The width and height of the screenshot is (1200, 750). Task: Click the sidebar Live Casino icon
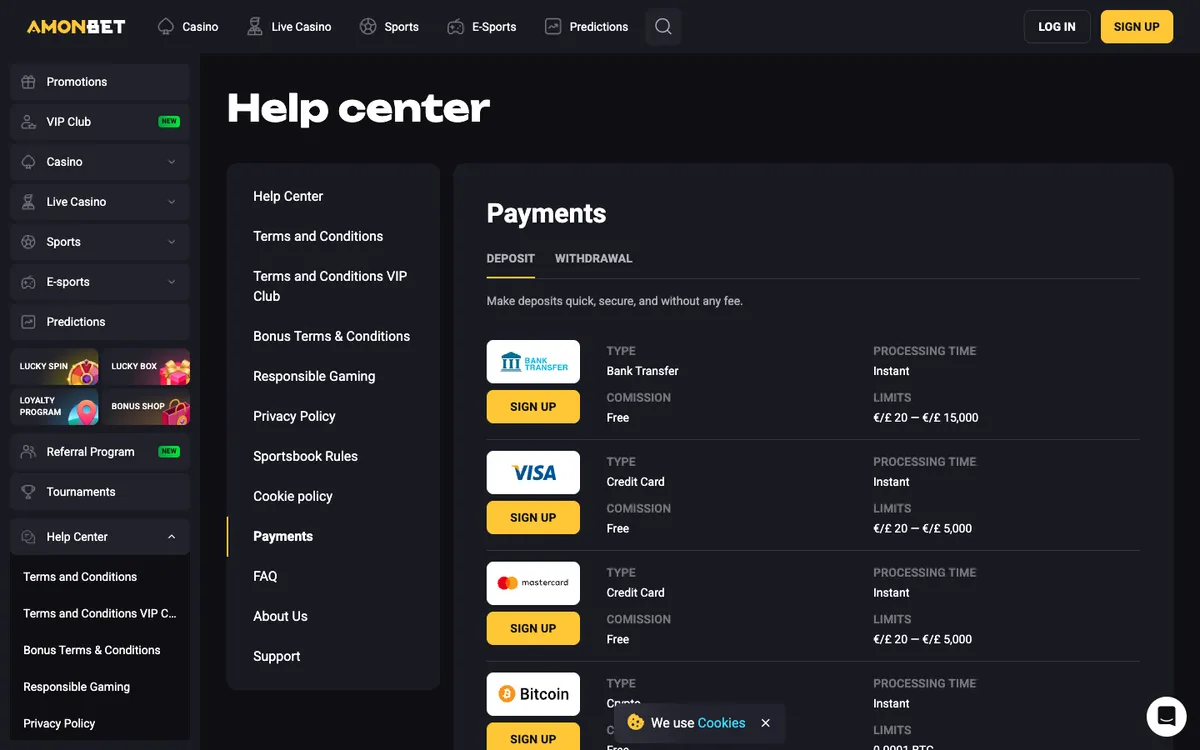[x=28, y=202]
